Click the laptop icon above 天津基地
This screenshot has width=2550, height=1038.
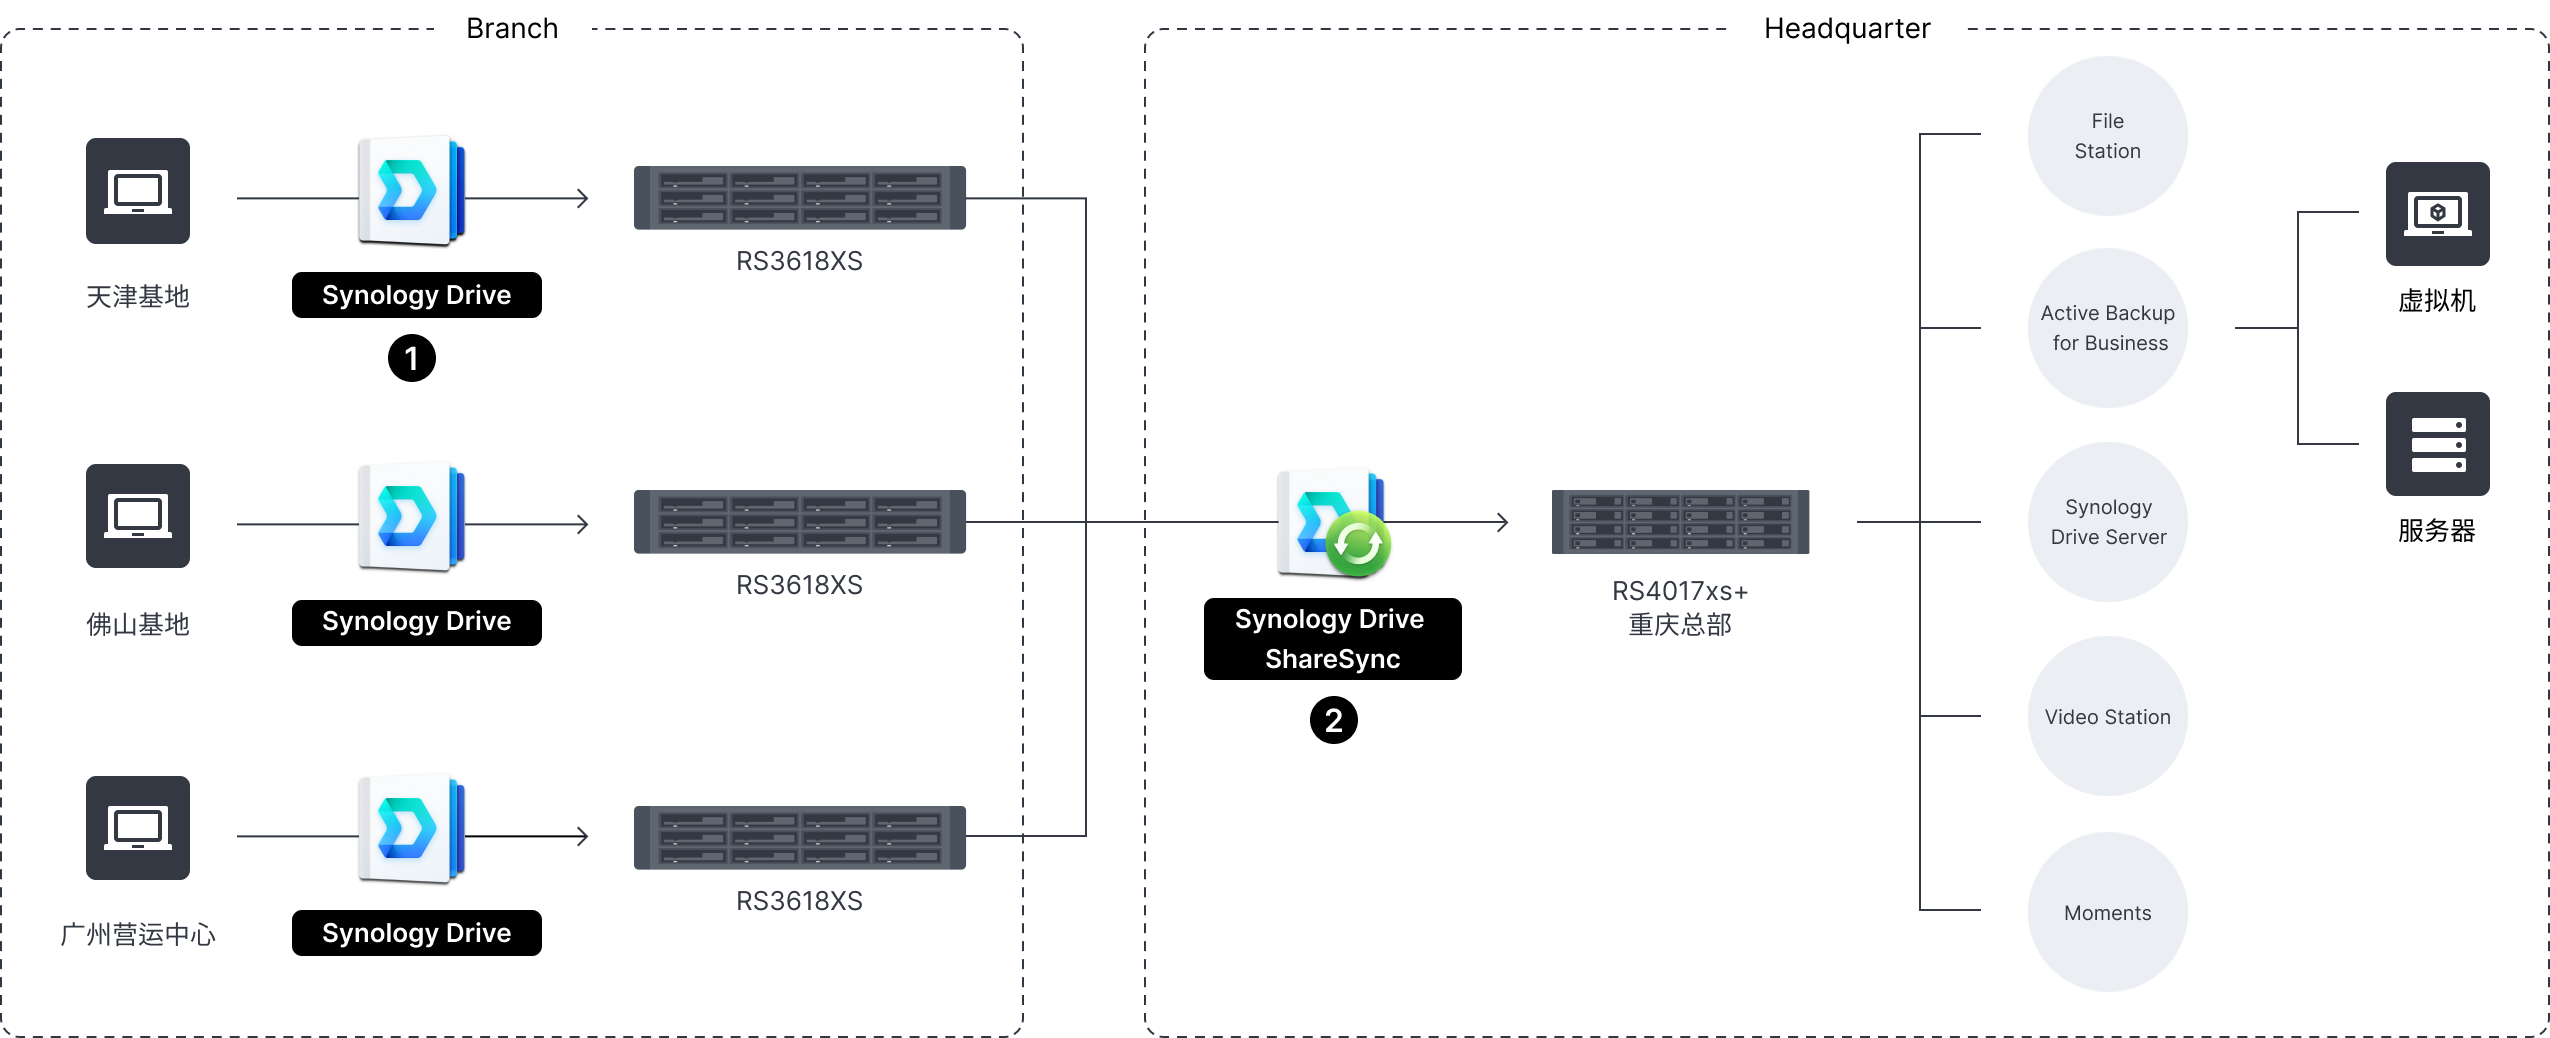click(x=138, y=191)
